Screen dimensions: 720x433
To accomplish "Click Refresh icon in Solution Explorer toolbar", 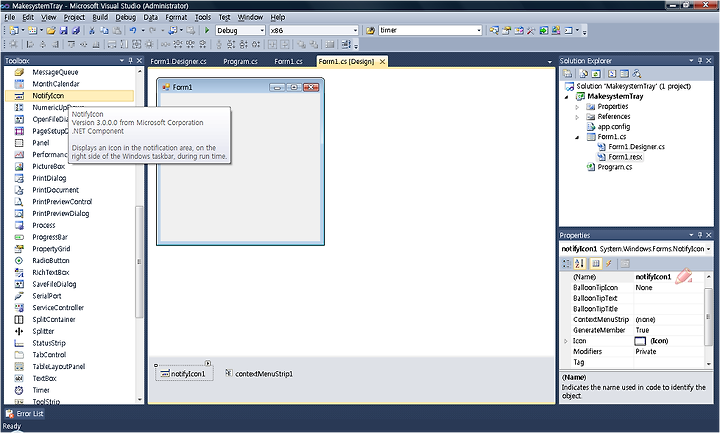I will tap(596, 73).
